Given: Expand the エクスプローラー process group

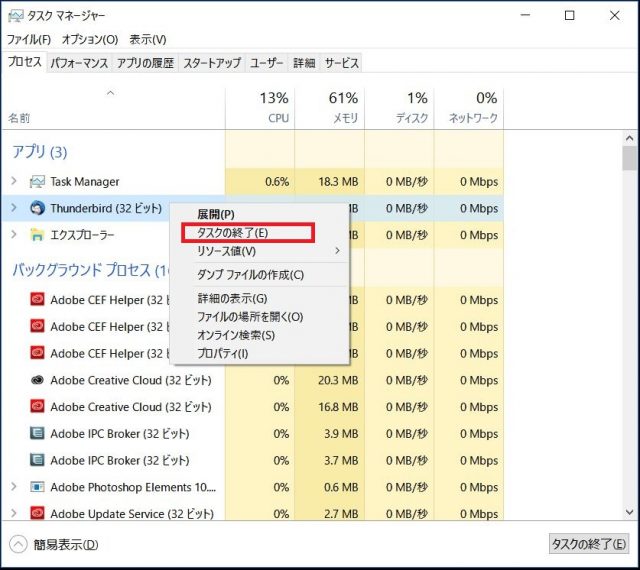Looking at the screenshot, I should pos(14,236).
